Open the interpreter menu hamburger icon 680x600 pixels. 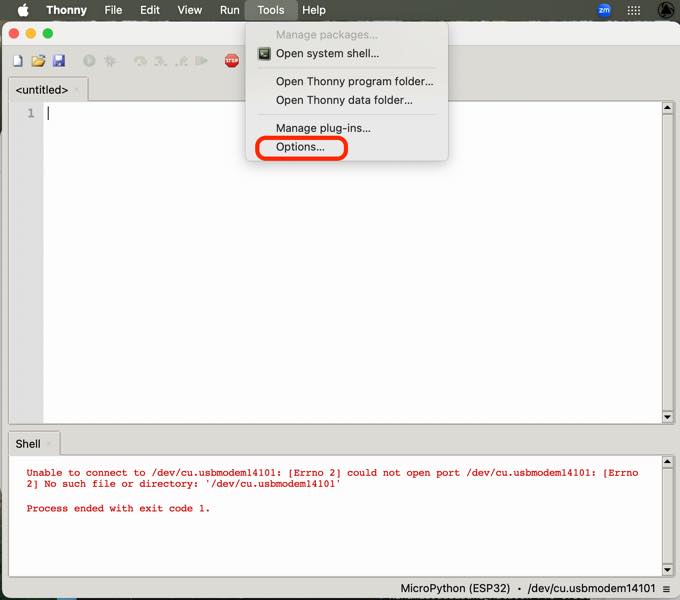point(666,589)
